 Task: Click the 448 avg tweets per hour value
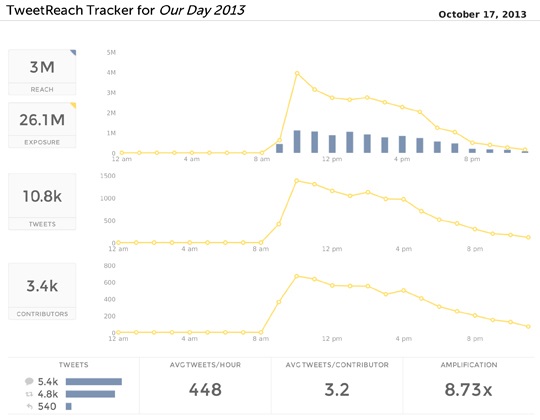pyautogui.click(x=205, y=390)
